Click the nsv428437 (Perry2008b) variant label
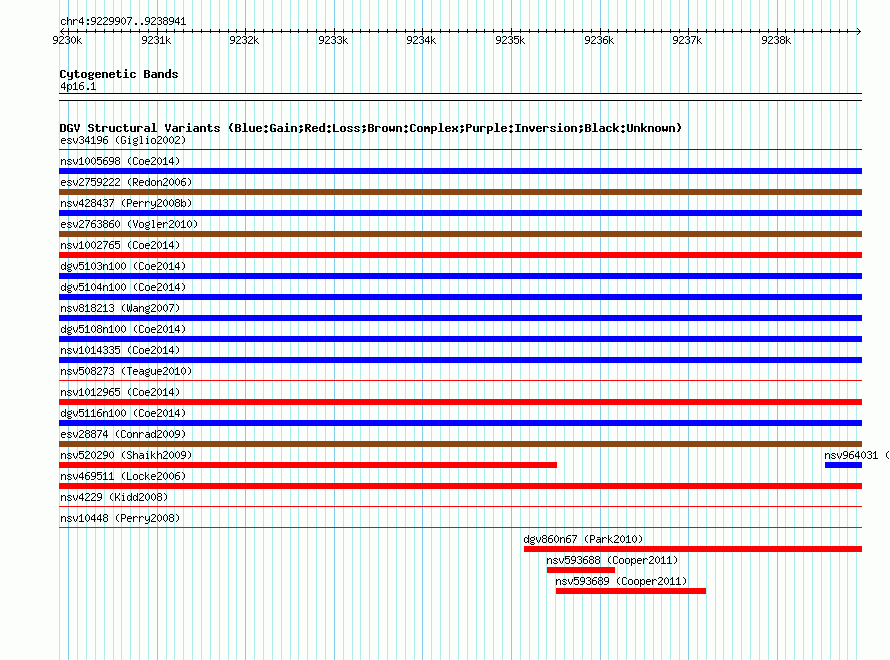 (126, 203)
